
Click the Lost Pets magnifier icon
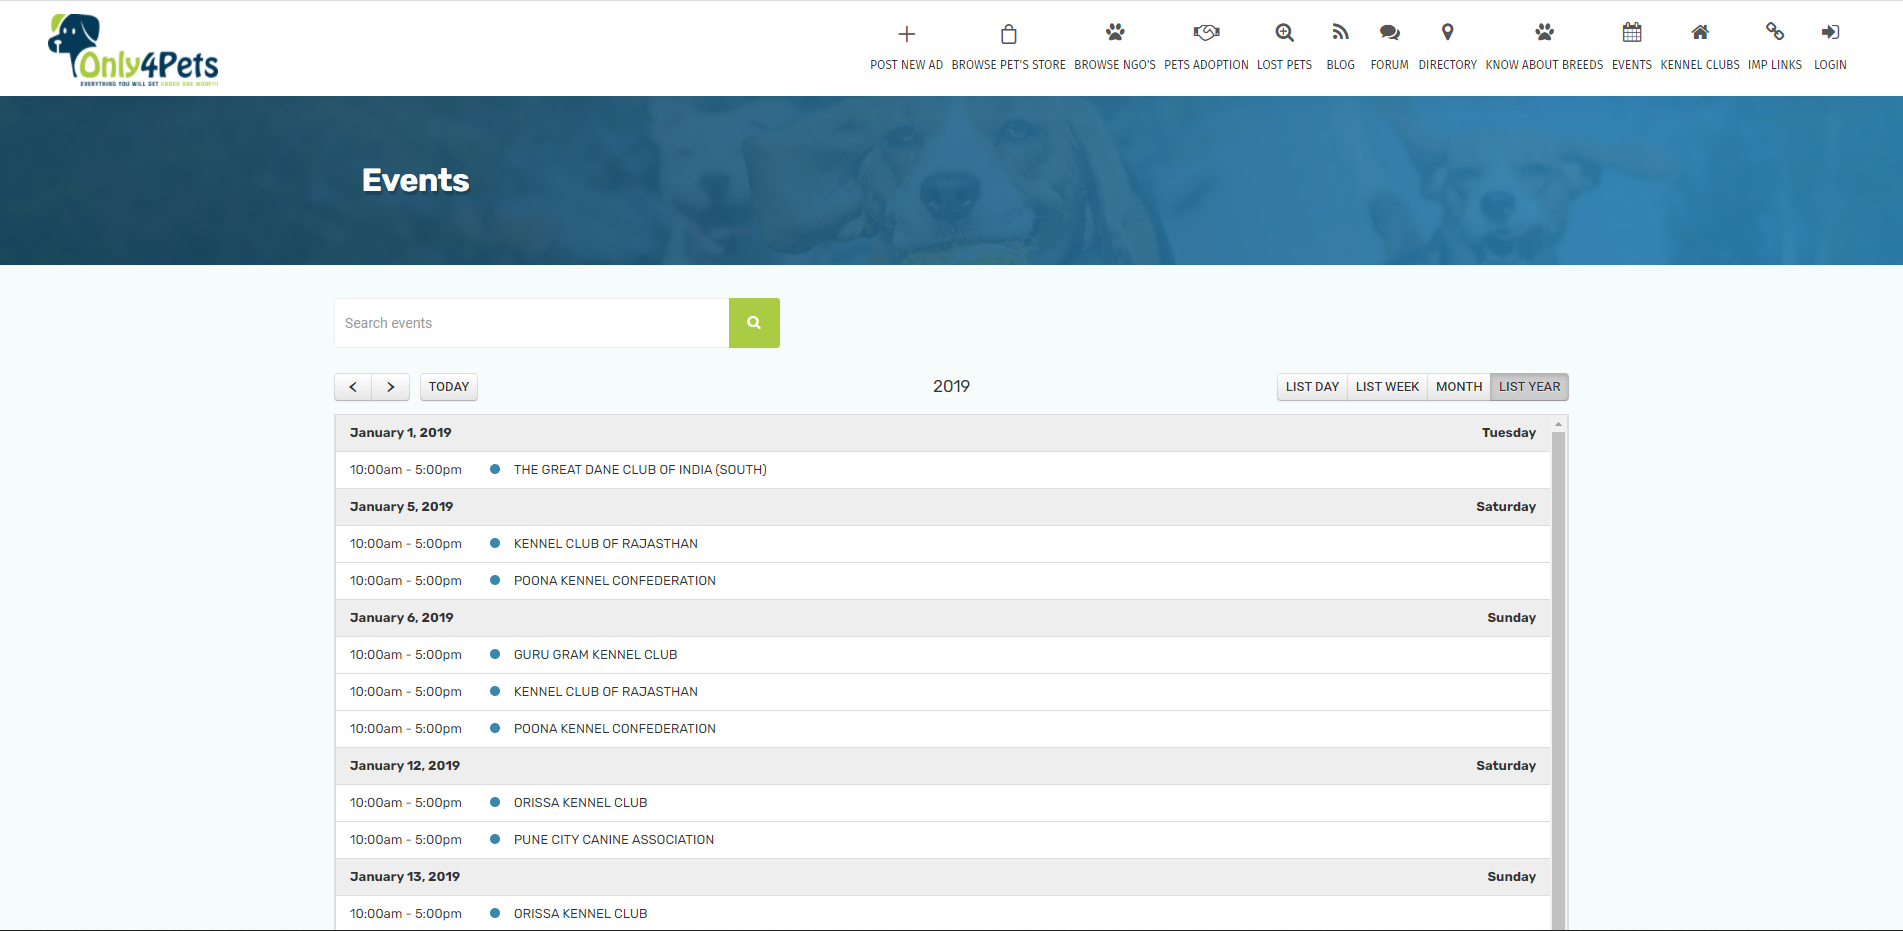click(x=1284, y=32)
